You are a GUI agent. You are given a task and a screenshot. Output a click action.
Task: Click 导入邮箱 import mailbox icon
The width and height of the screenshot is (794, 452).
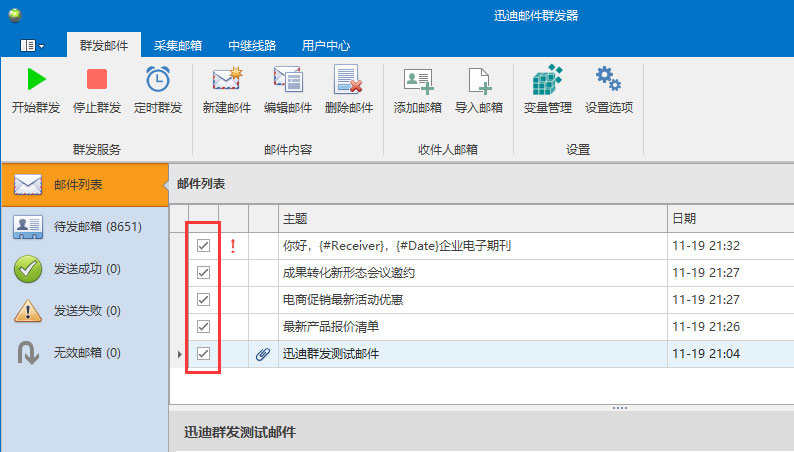pyautogui.click(x=479, y=80)
